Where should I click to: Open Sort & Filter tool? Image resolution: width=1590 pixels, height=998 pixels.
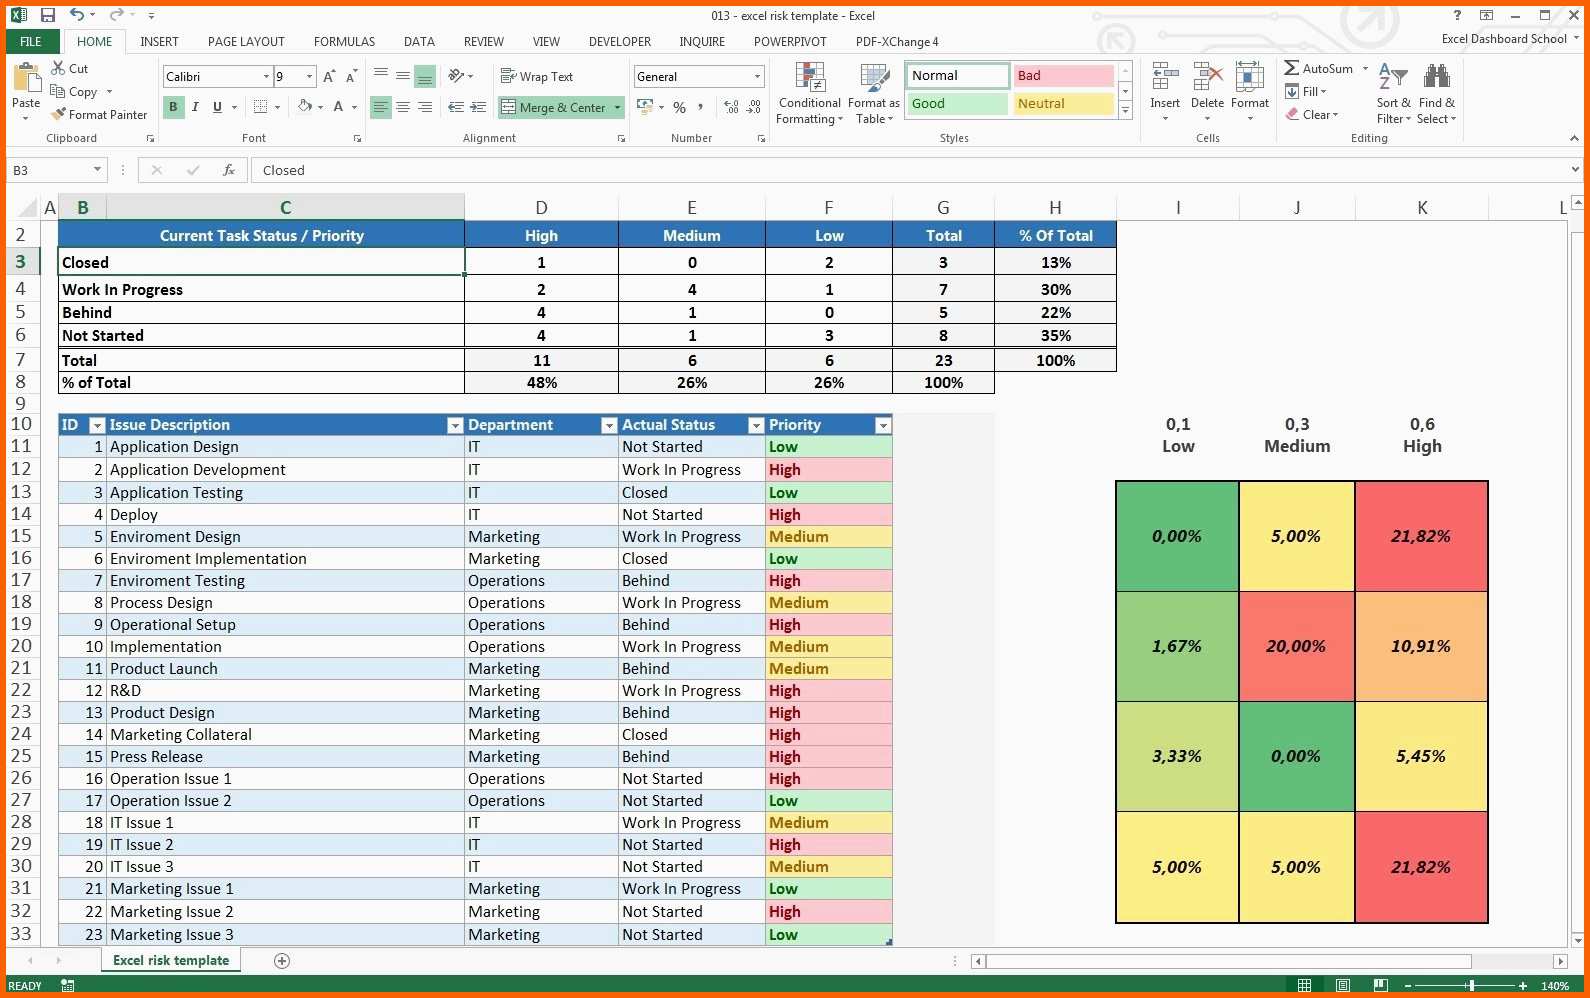coord(1393,95)
